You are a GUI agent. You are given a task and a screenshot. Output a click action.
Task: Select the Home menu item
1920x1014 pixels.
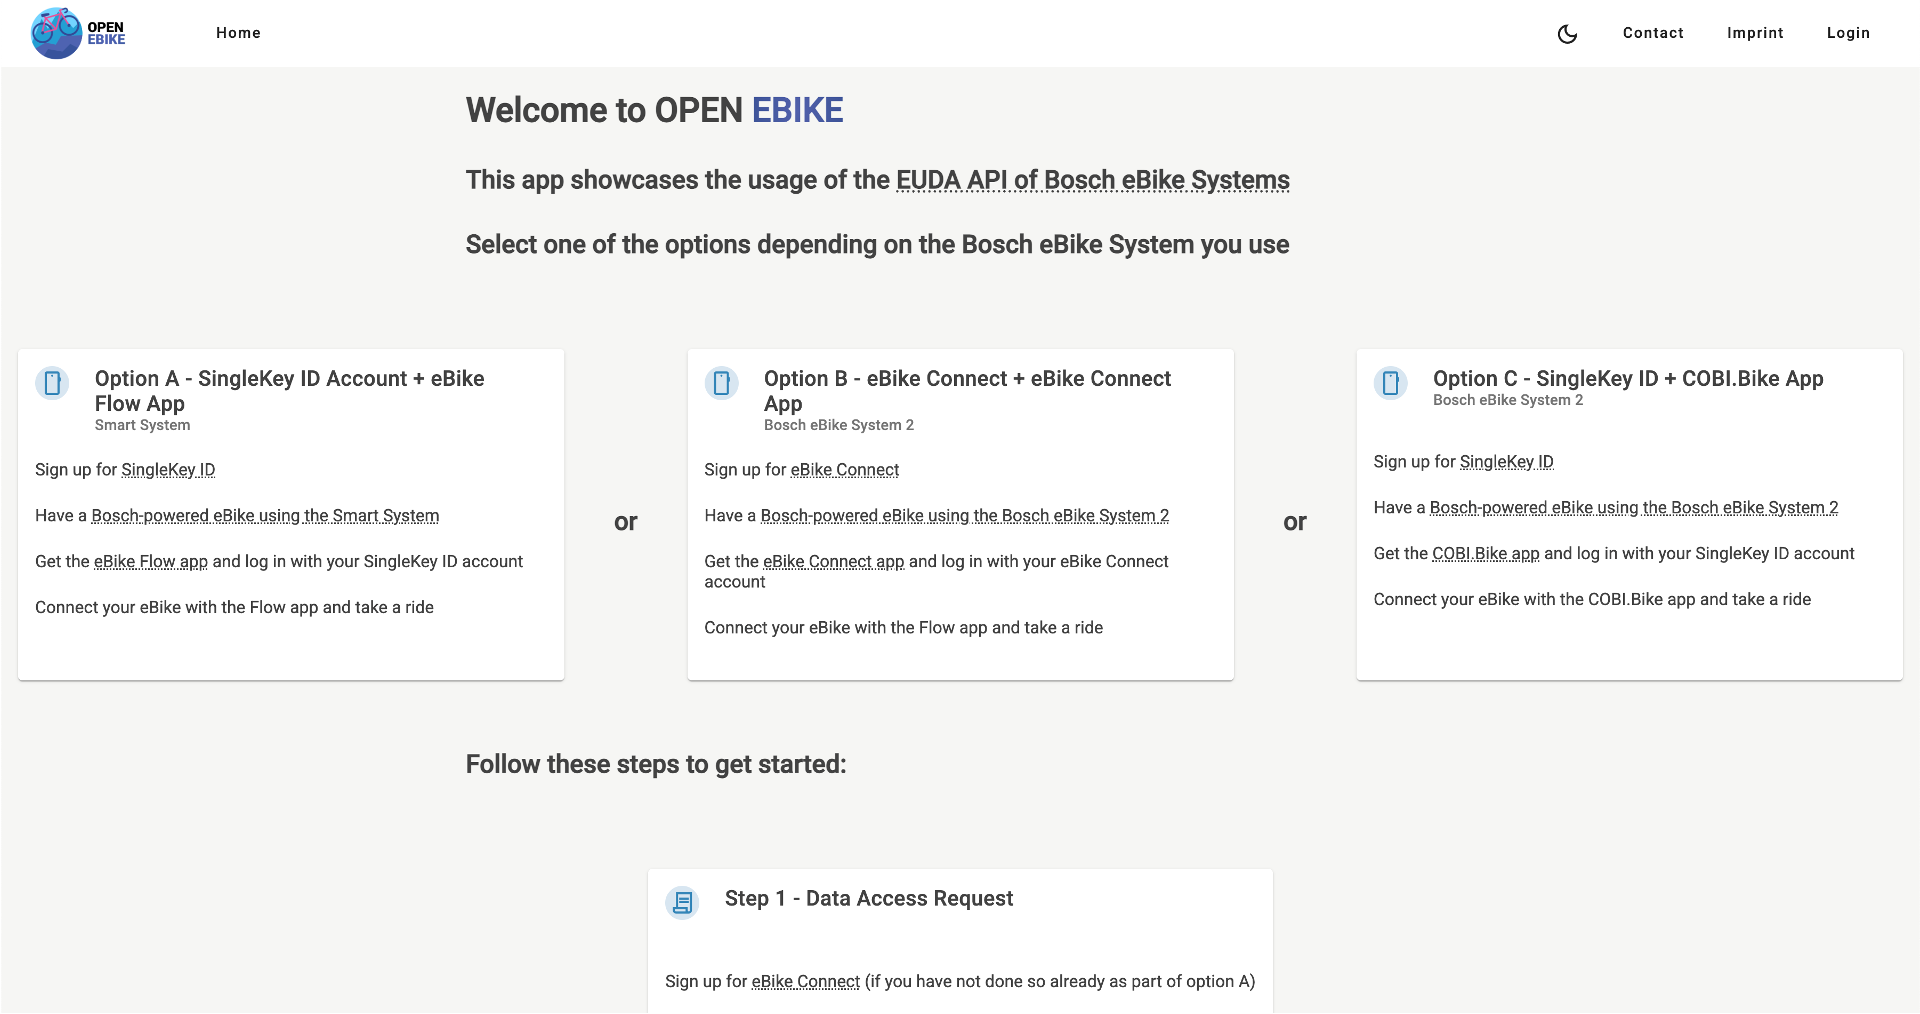pyautogui.click(x=238, y=32)
